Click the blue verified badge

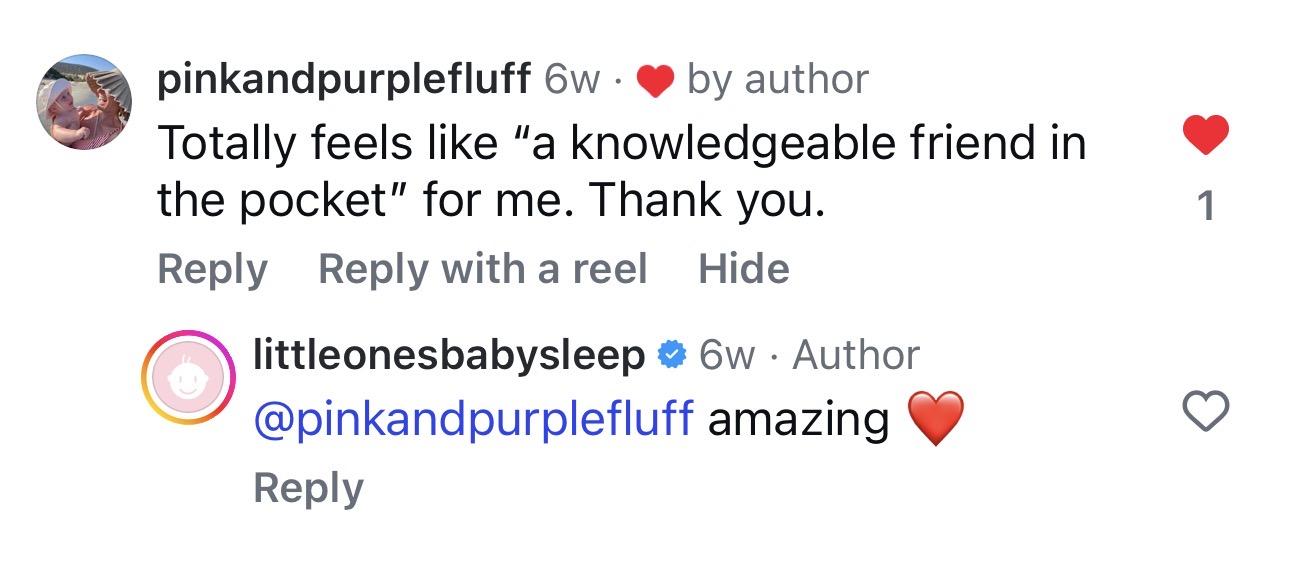point(670,355)
